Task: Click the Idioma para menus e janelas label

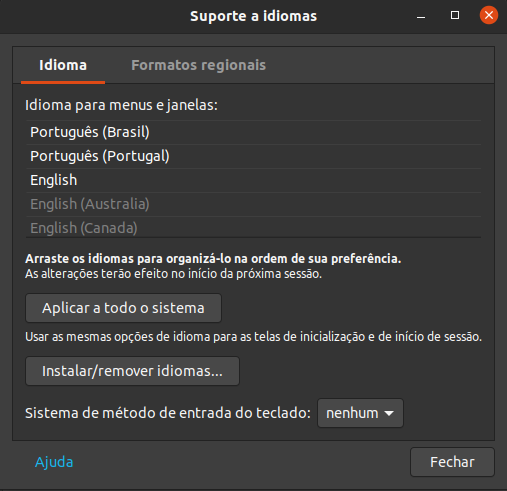Action: (121, 105)
